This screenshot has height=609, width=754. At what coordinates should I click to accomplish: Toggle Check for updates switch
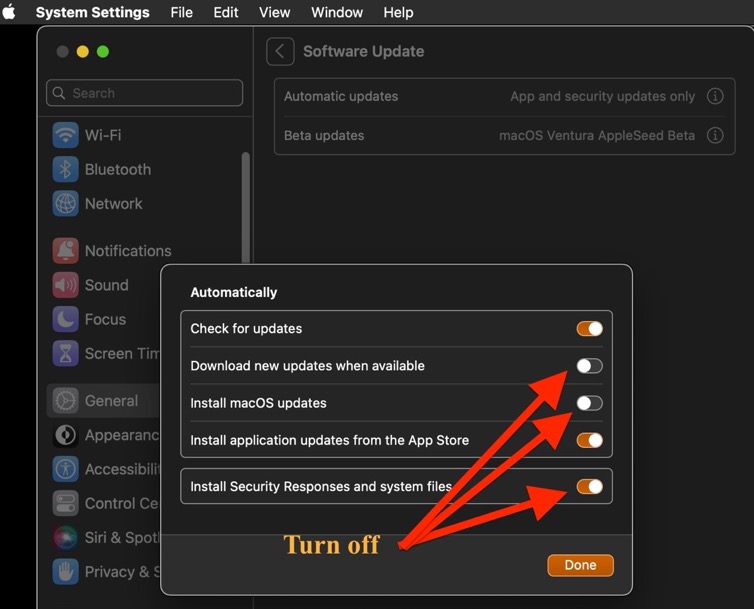tap(590, 329)
